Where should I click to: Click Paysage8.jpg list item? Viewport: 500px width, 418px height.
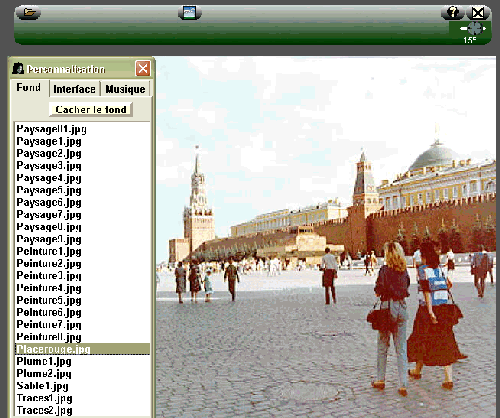point(82,227)
